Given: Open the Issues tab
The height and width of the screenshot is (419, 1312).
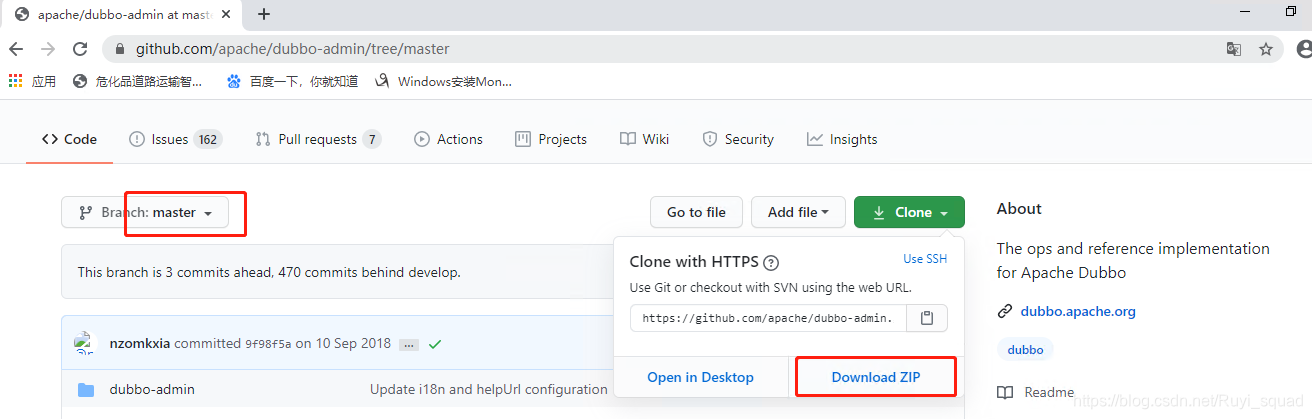Looking at the screenshot, I should 175,139.
